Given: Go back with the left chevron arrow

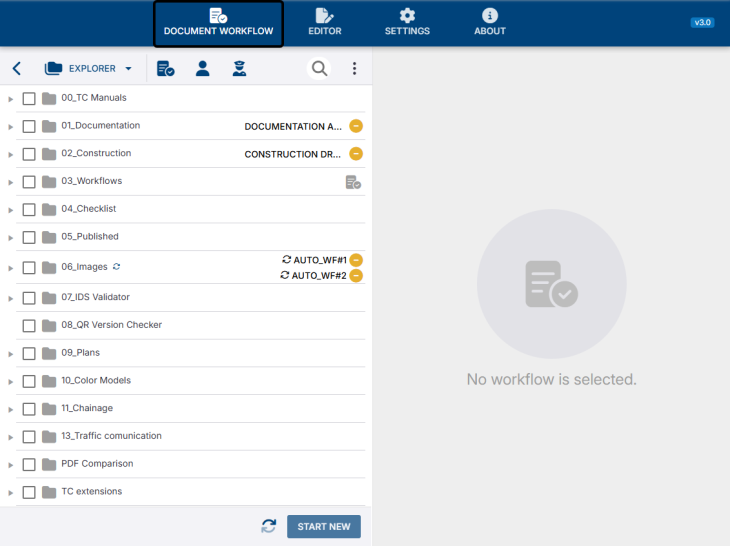Looking at the screenshot, I should (x=17, y=68).
